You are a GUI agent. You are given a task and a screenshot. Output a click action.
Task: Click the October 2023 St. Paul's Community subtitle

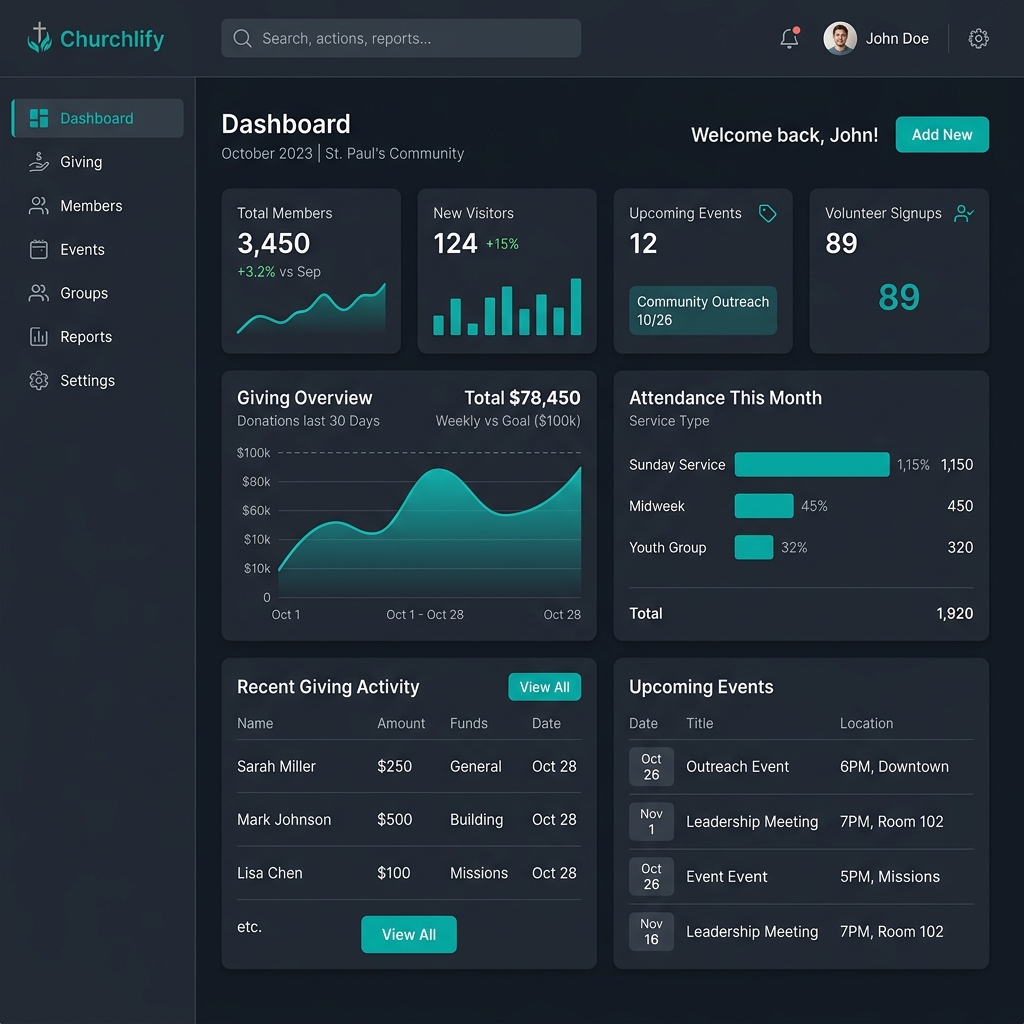(343, 153)
